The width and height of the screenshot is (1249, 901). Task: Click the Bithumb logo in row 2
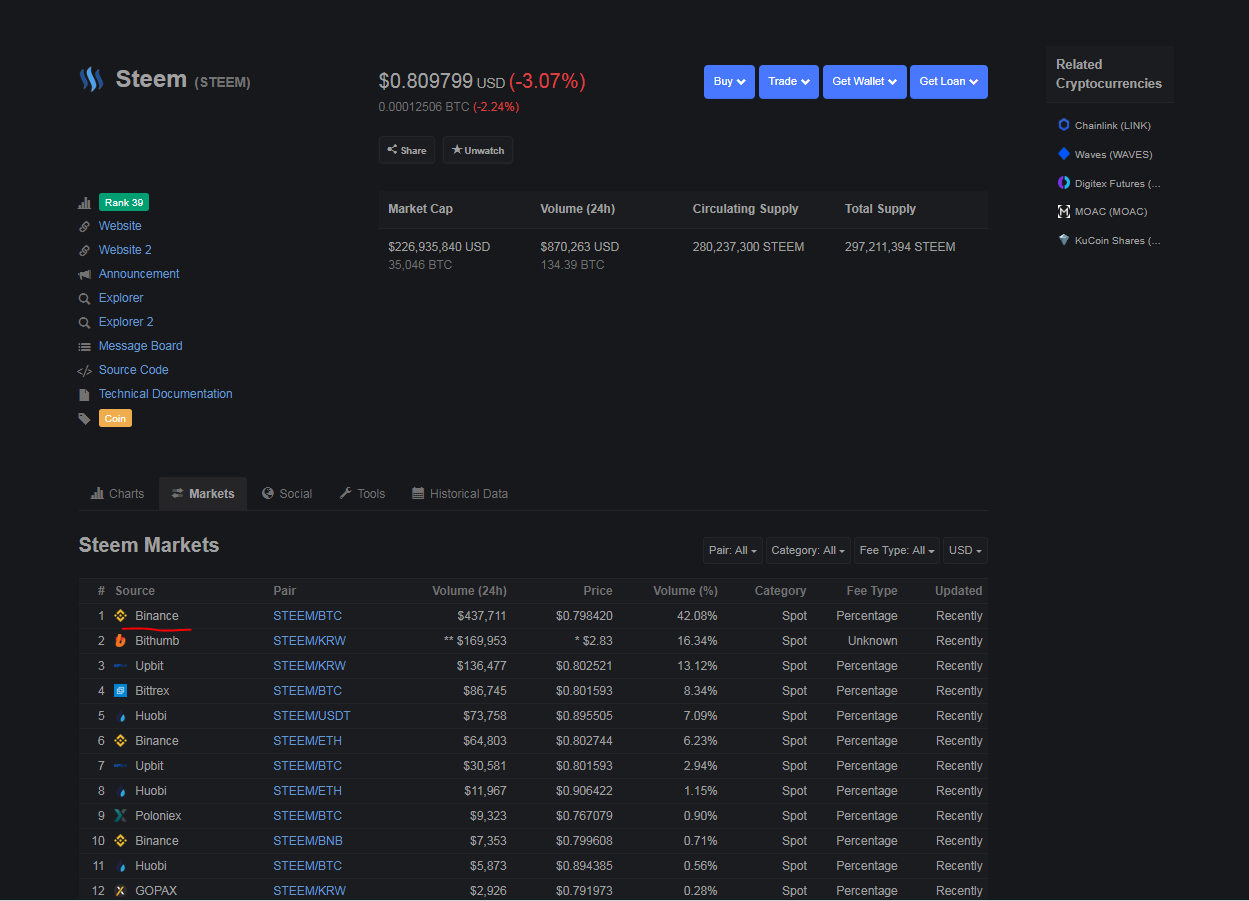coord(120,641)
